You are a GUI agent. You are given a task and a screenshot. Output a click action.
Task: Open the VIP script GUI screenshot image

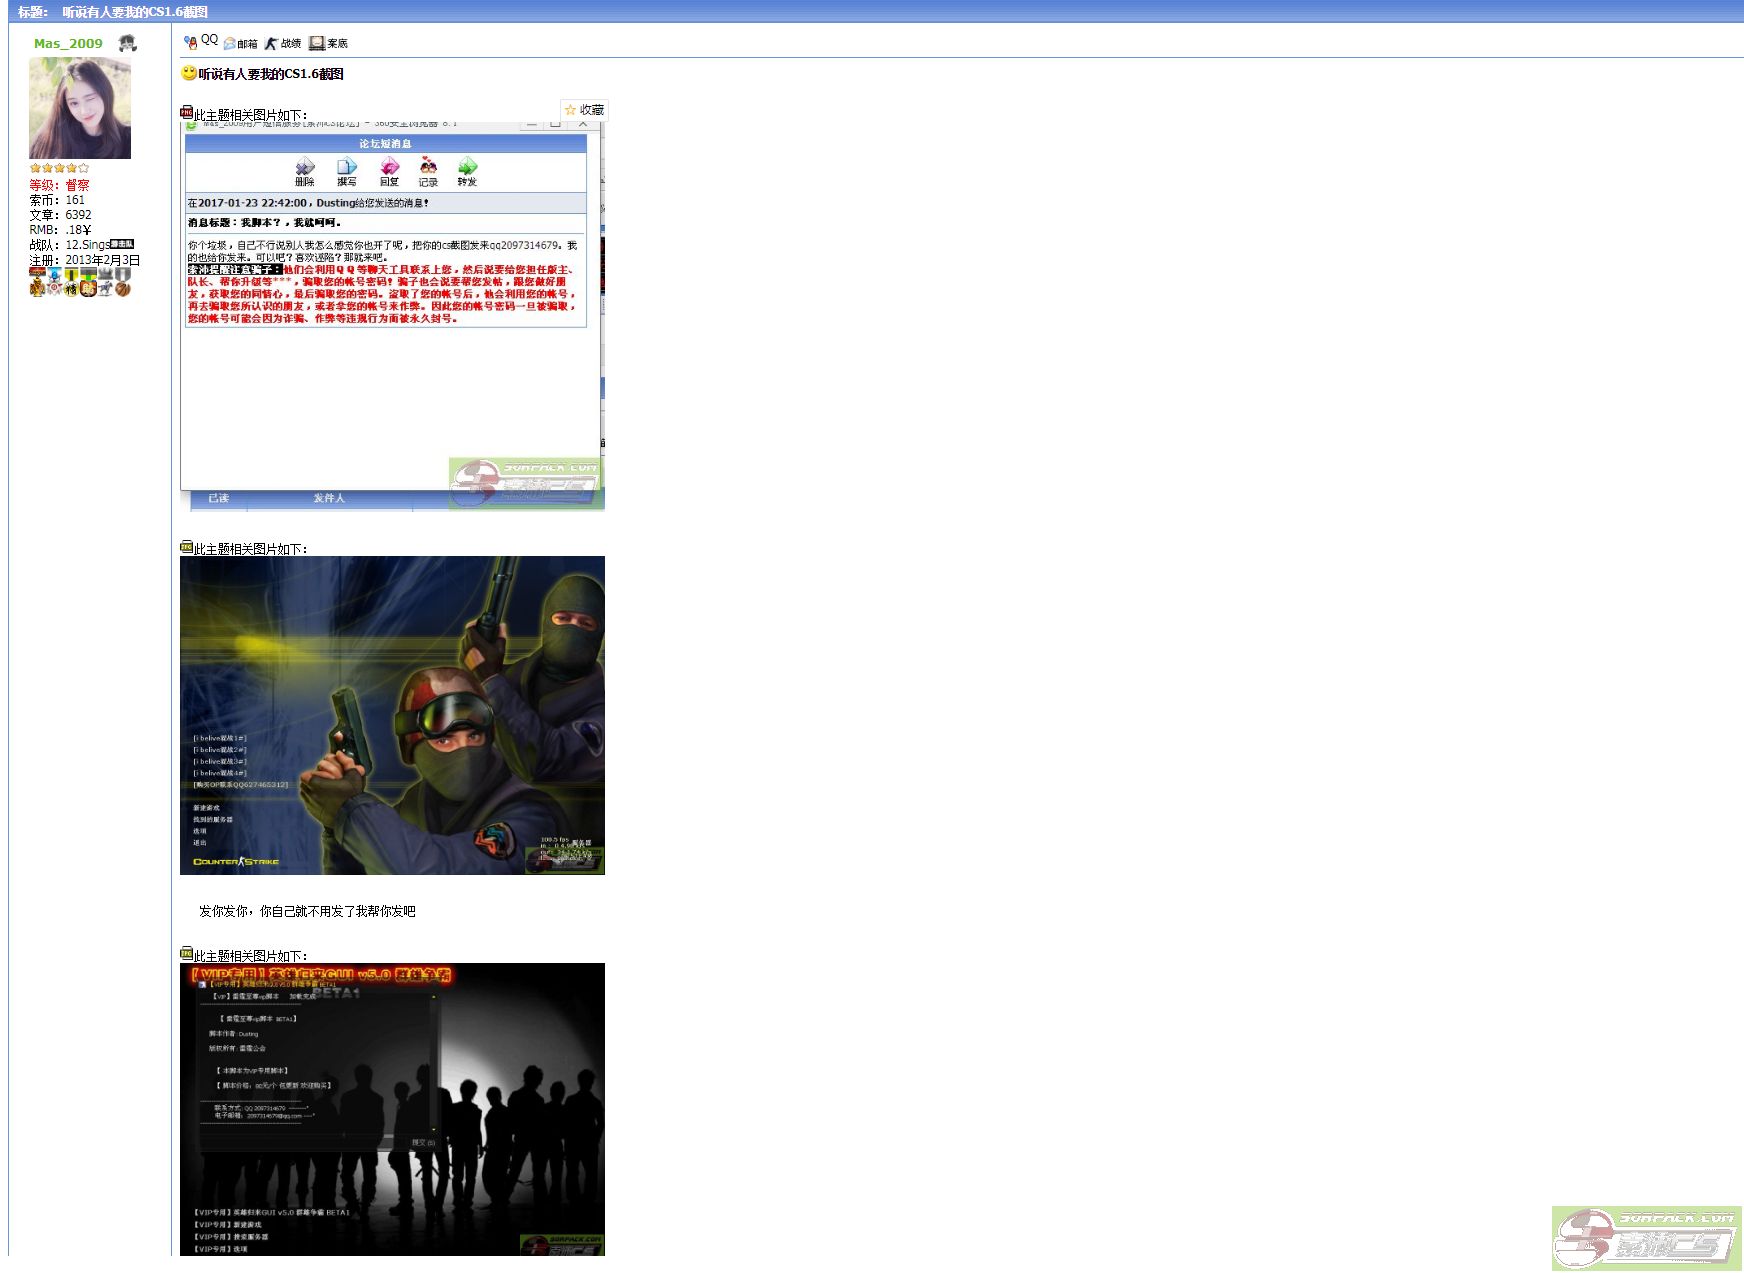pyautogui.click(x=392, y=1109)
